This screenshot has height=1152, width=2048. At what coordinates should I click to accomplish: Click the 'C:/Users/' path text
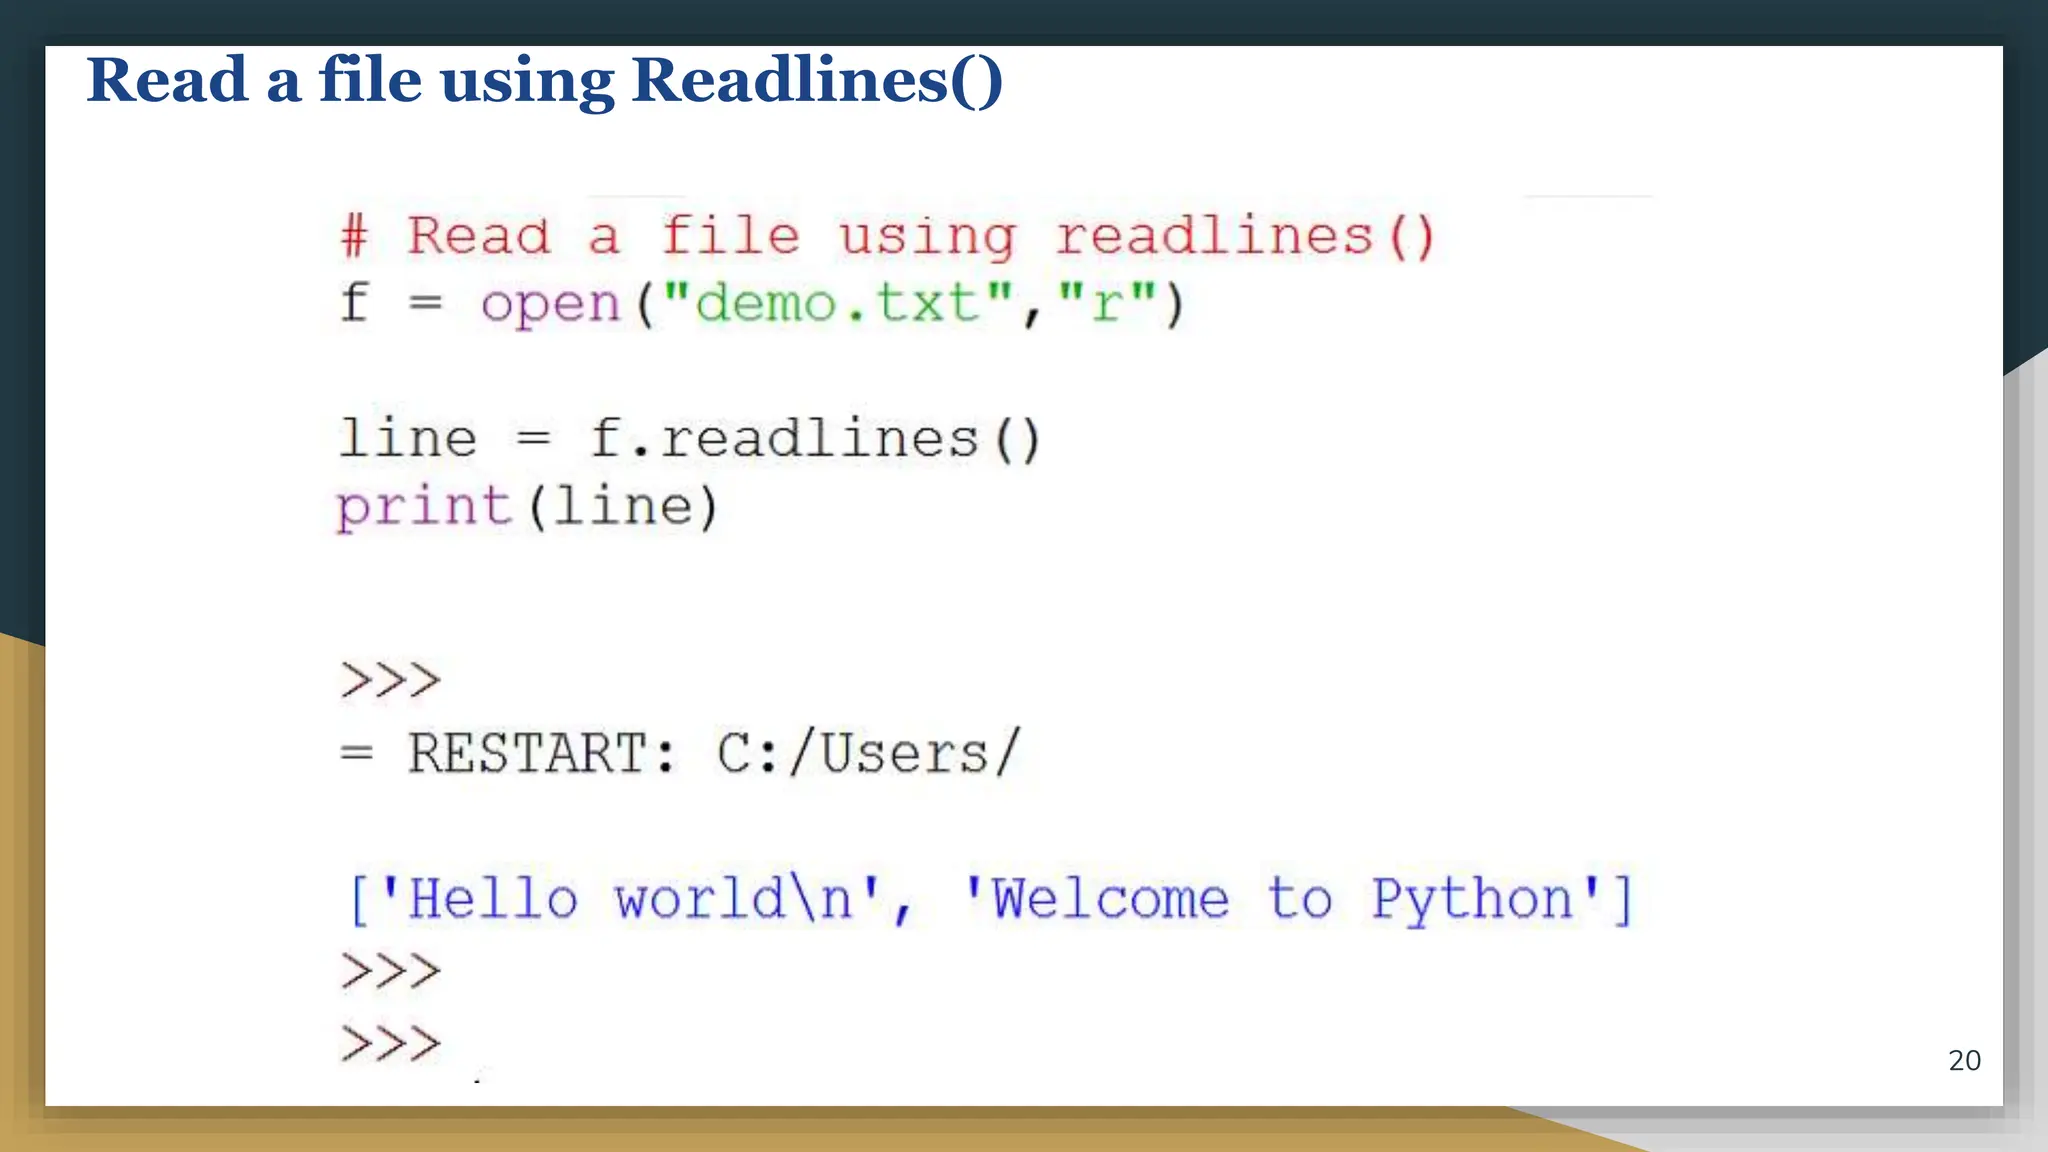coord(868,754)
